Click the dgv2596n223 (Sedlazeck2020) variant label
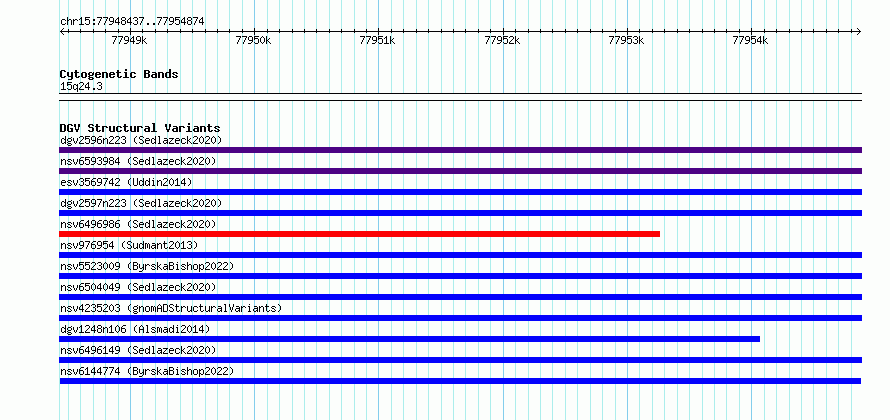 coord(141,140)
